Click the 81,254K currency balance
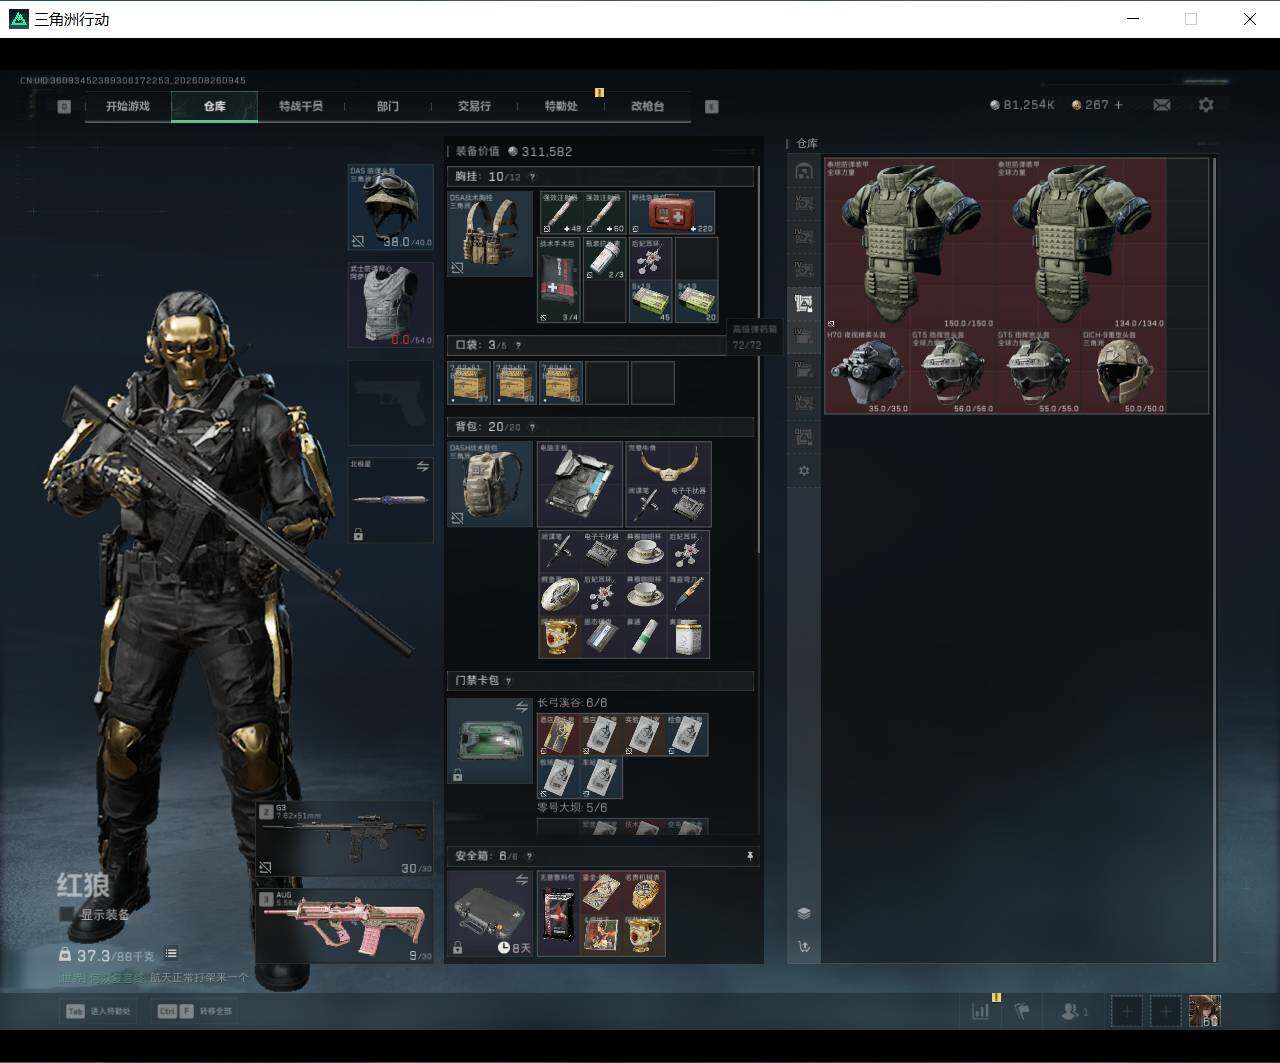 (1022, 105)
